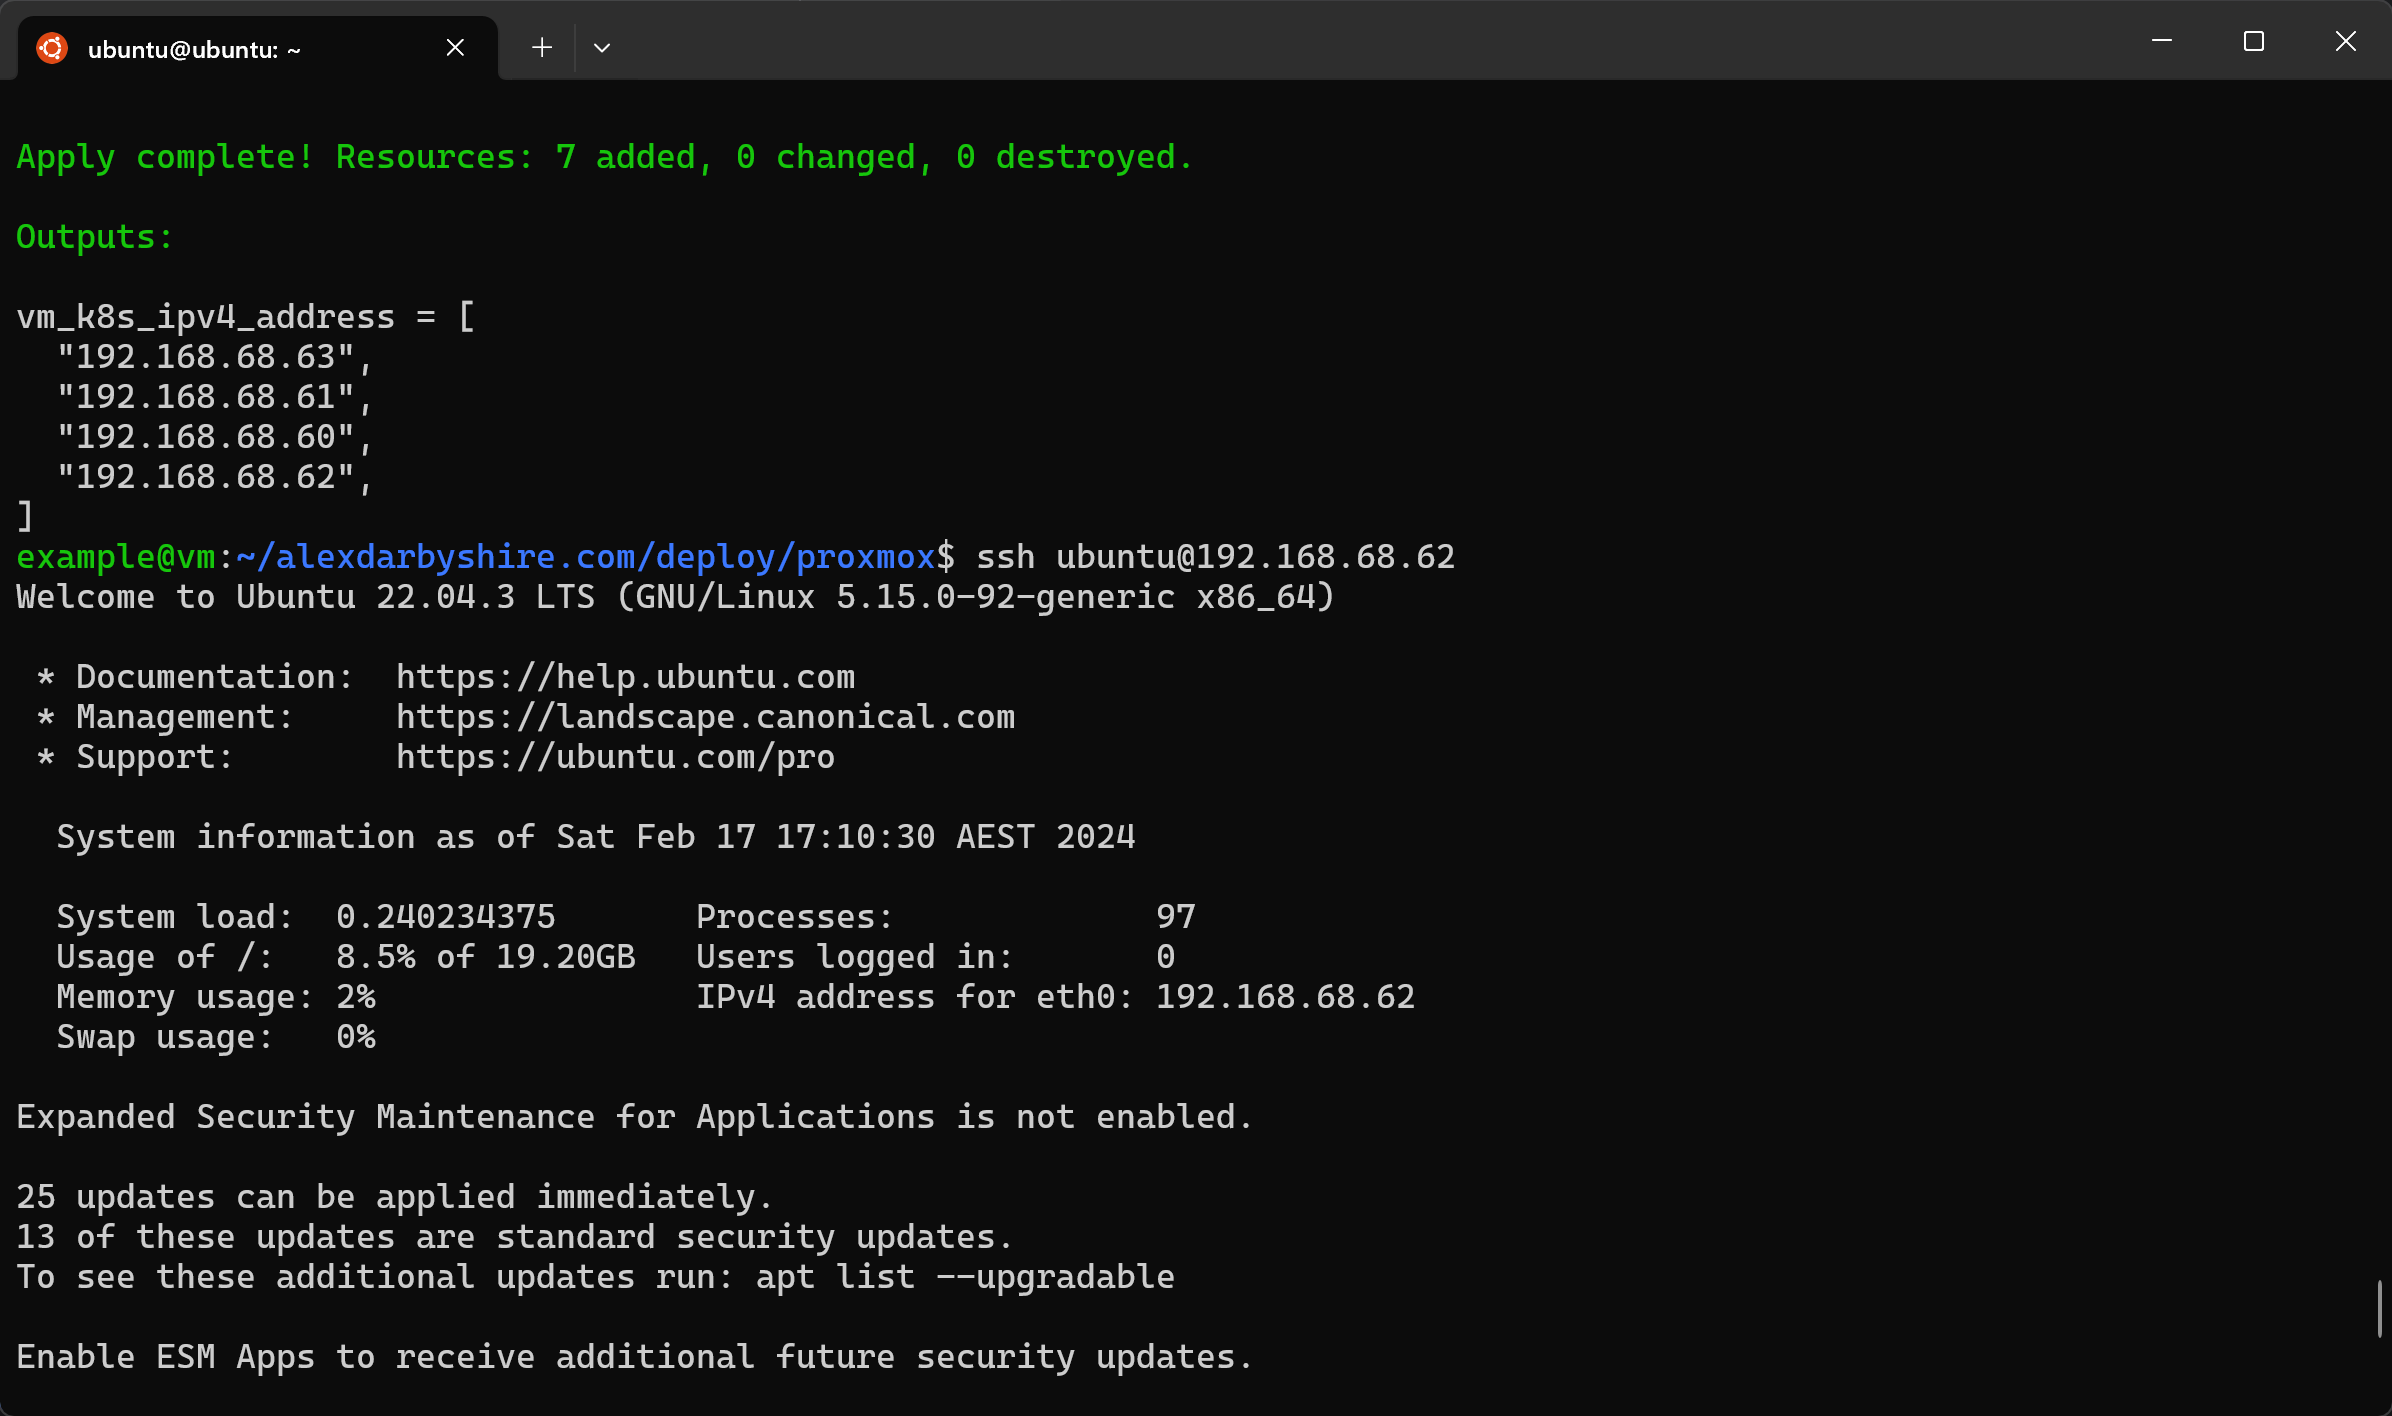This screenshot has height=1416, width=2392.
Task: Click the https://help.ubuntu.com documentation link
Action: point(626,677)
